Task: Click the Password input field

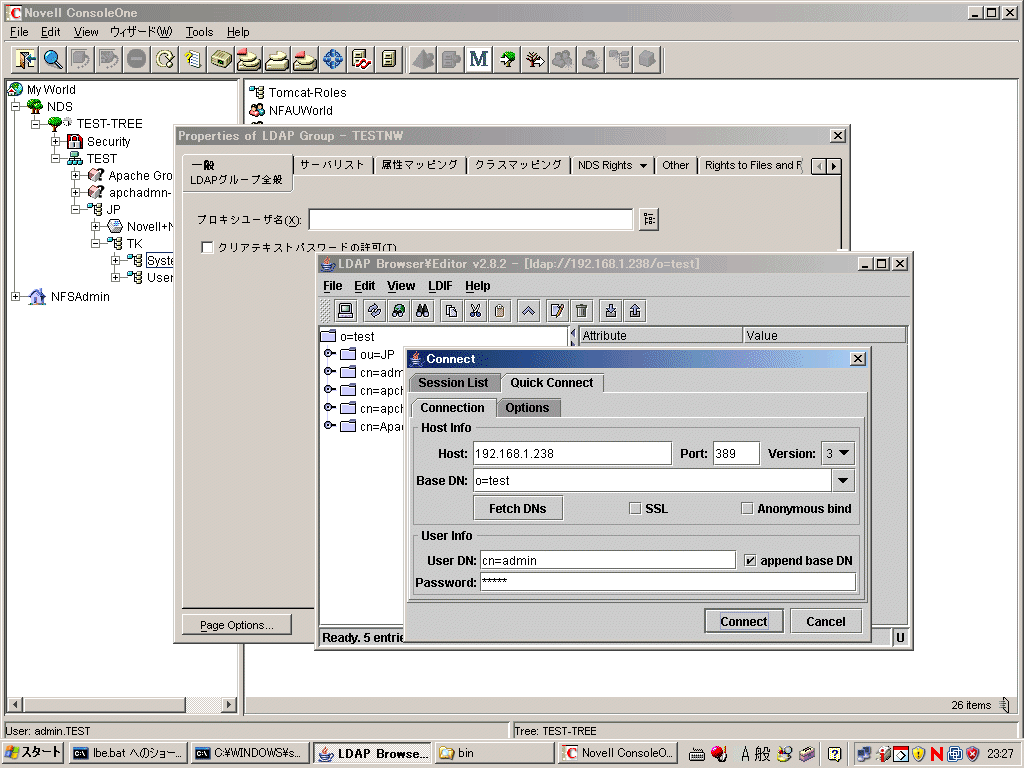Action: (x=668, y=582)
